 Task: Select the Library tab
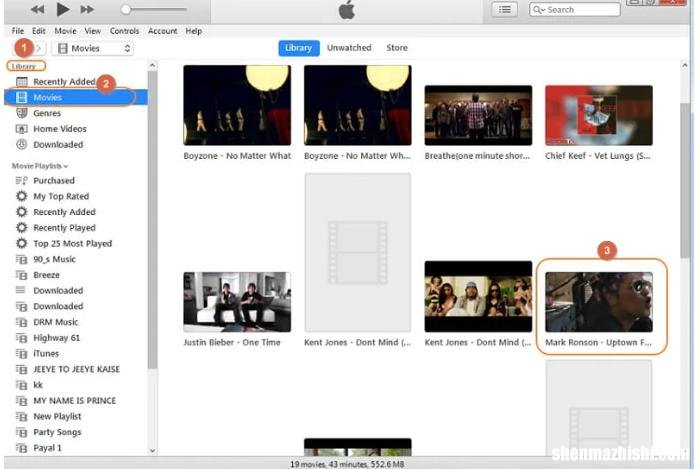click(299, 48)
